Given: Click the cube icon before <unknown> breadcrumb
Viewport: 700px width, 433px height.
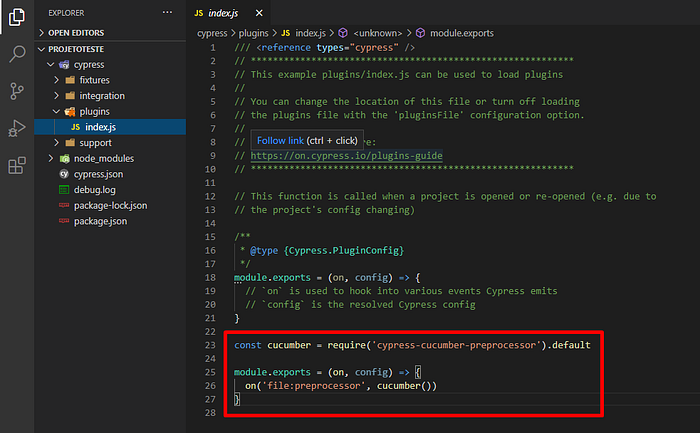Looking at the screenshot, I should pyautogui.click(x=343, y=33).
